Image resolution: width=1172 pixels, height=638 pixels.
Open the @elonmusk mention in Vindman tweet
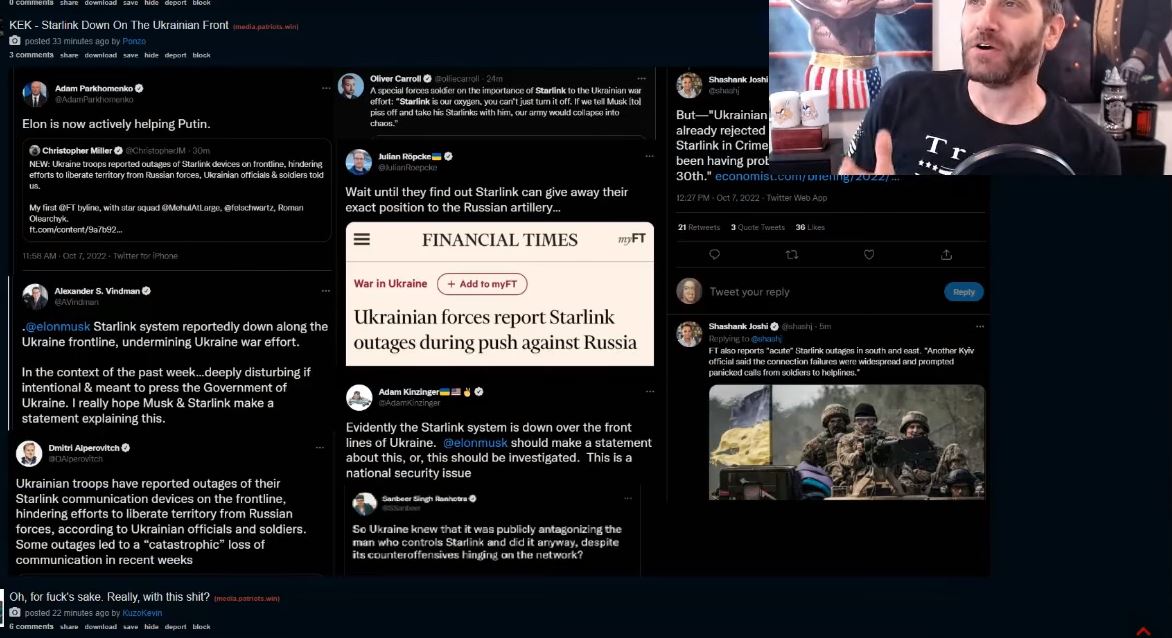58,326
